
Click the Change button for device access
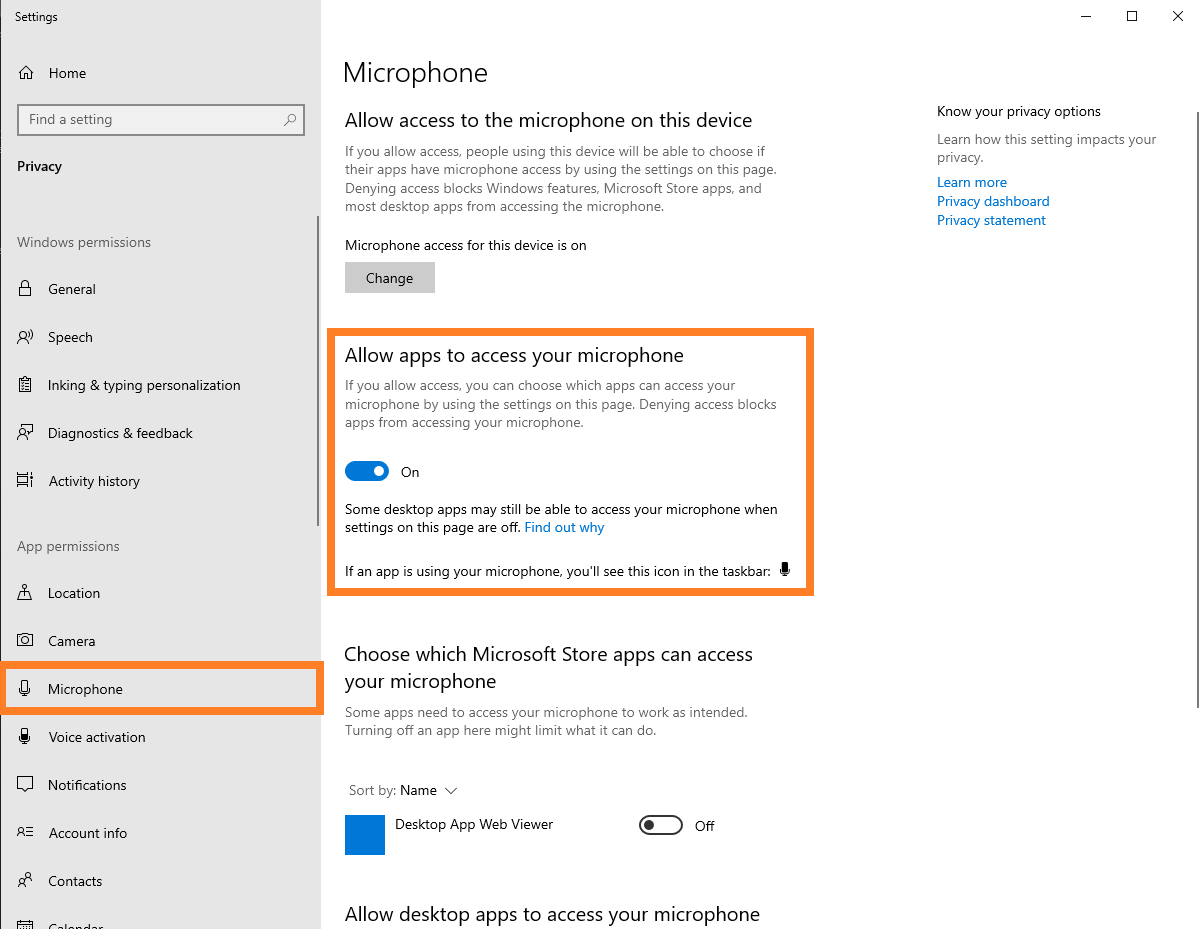[390, 278]
